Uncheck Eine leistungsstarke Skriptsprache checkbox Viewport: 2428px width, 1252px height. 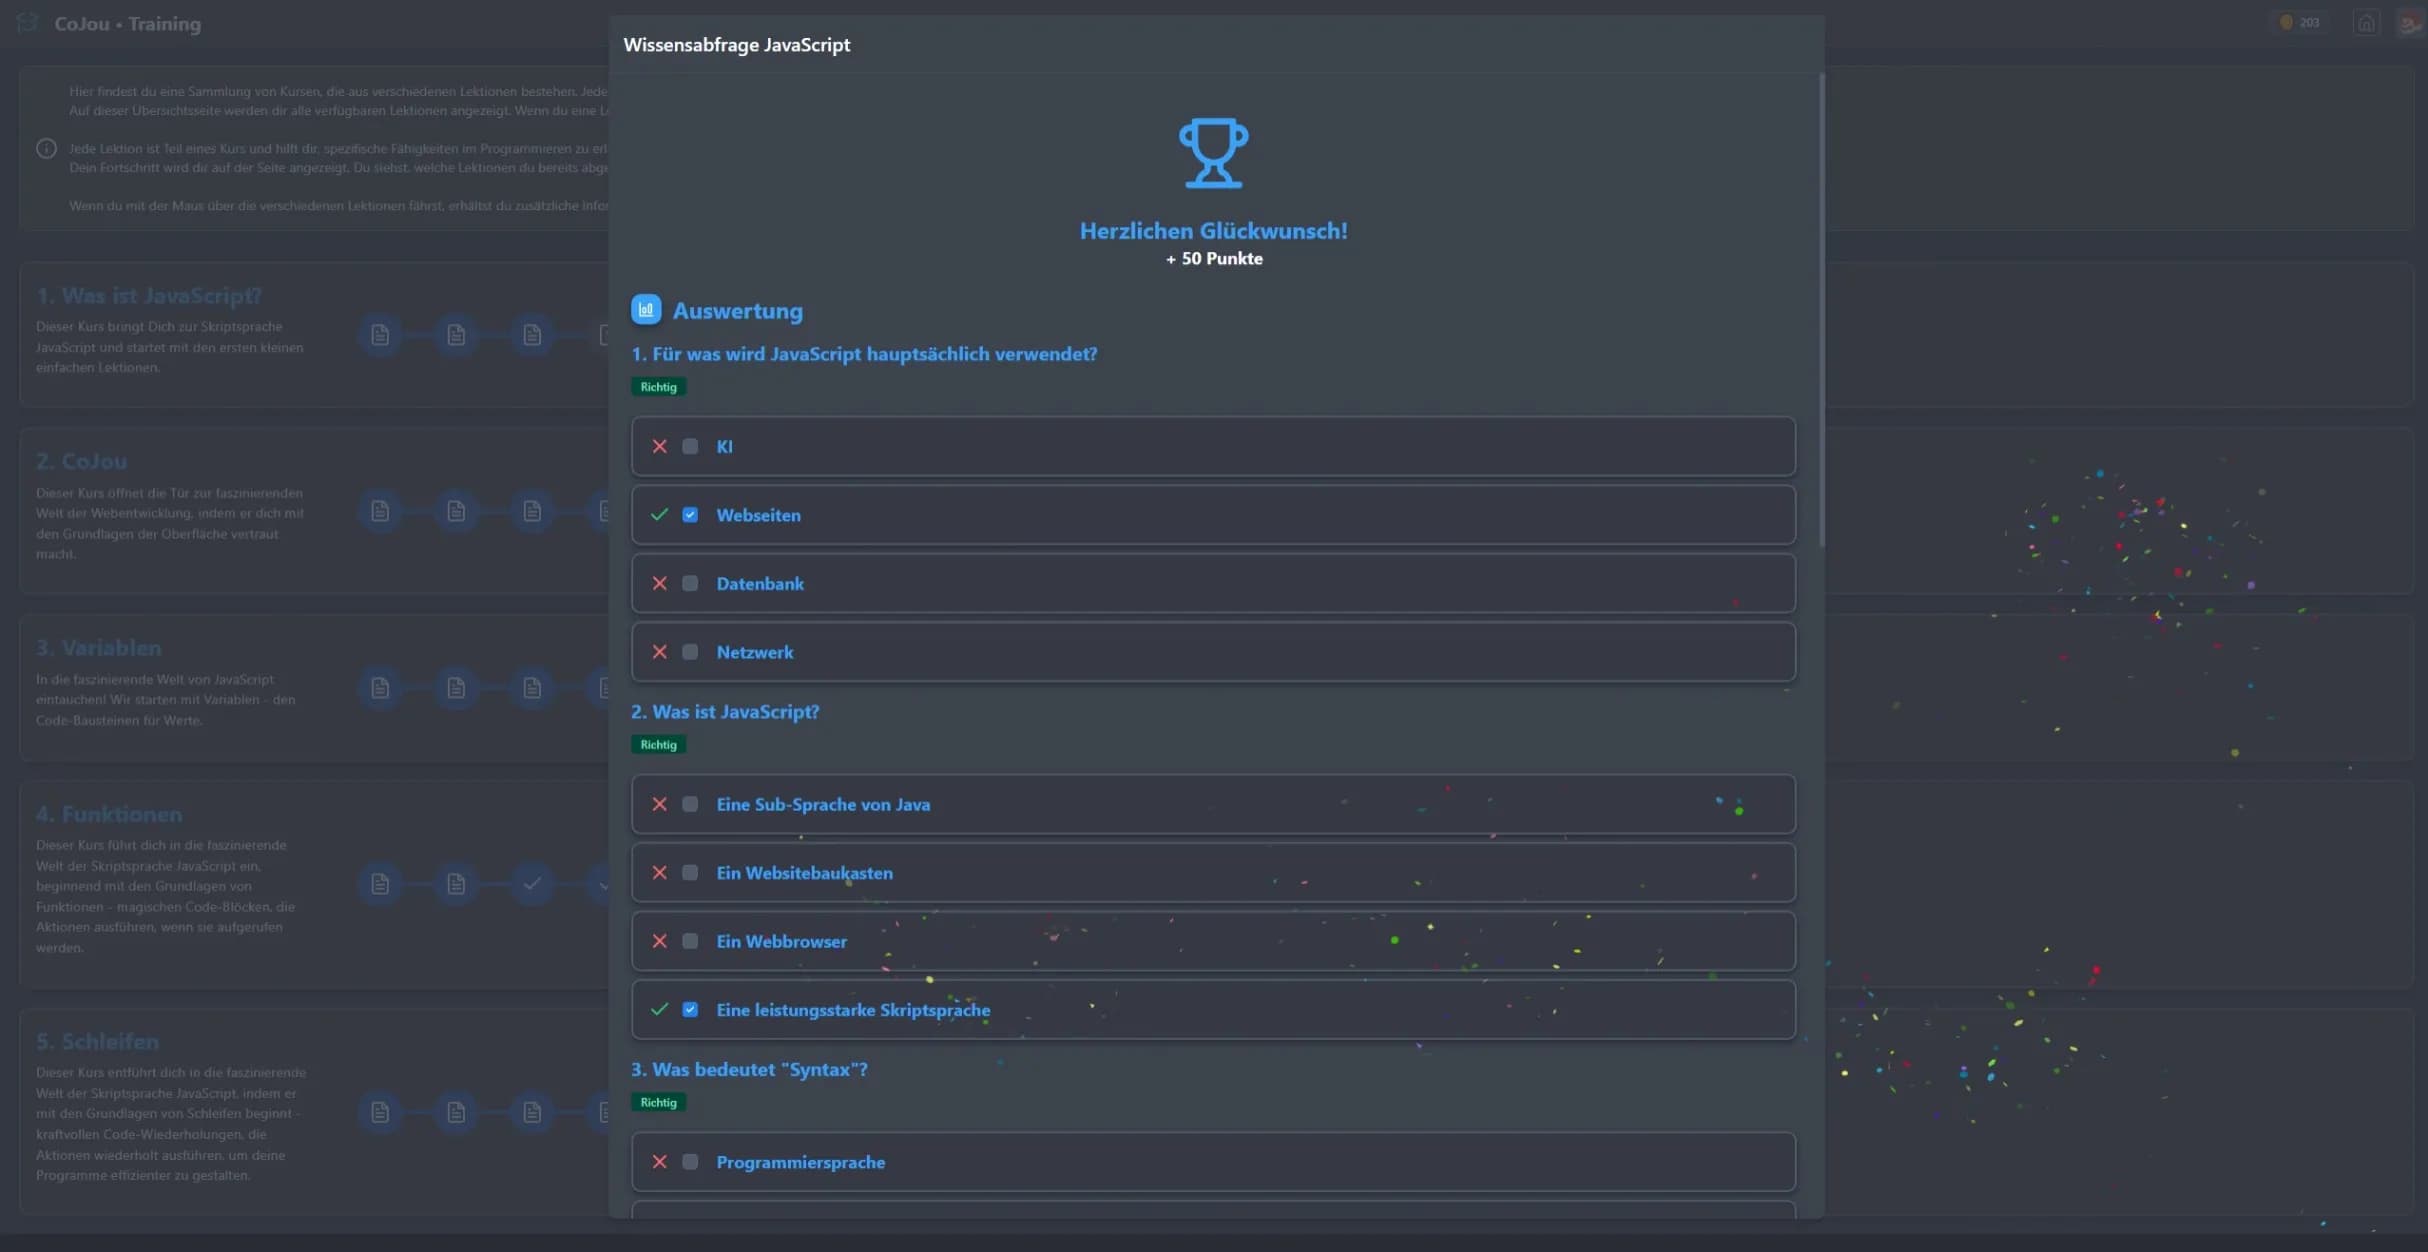(690, 1010)
